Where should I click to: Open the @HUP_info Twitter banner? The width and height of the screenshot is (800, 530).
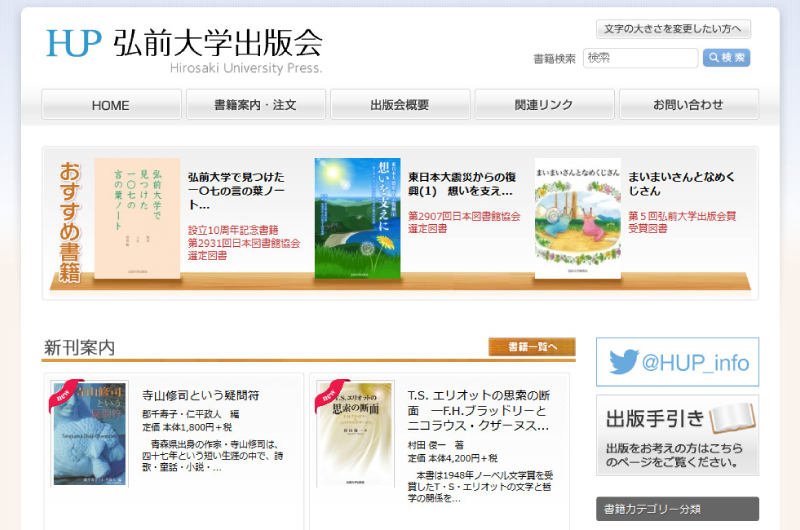point(677,362)
